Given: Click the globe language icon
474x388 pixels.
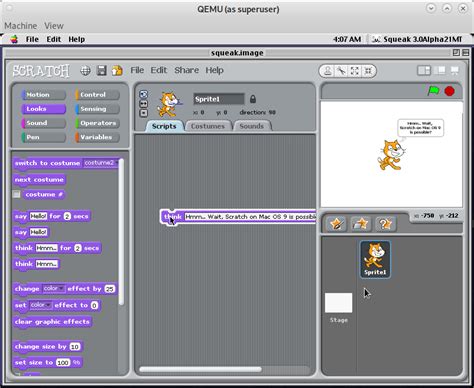Looking at the screenshot, I should [85, 71].
